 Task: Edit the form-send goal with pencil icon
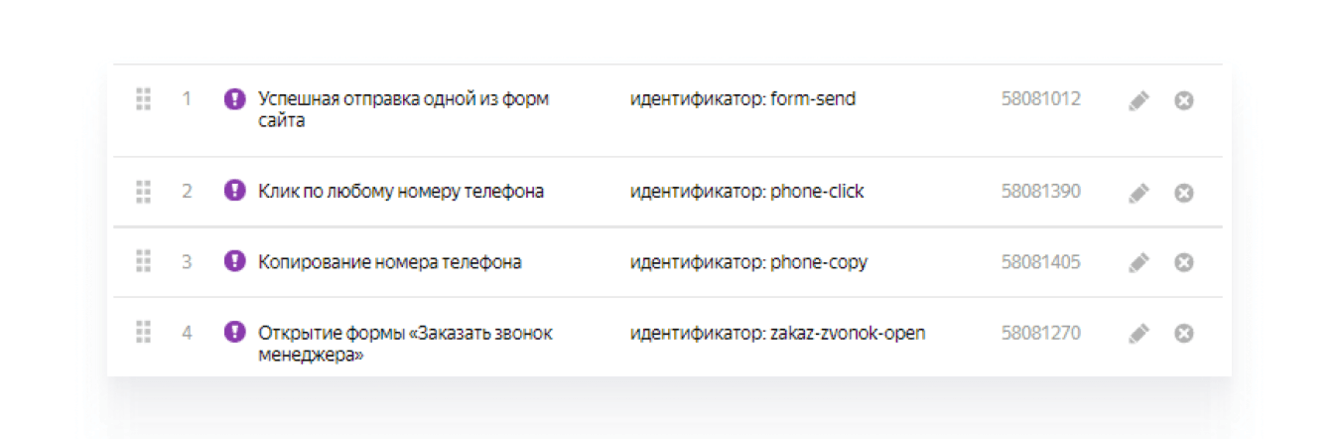pos(1138,101)
